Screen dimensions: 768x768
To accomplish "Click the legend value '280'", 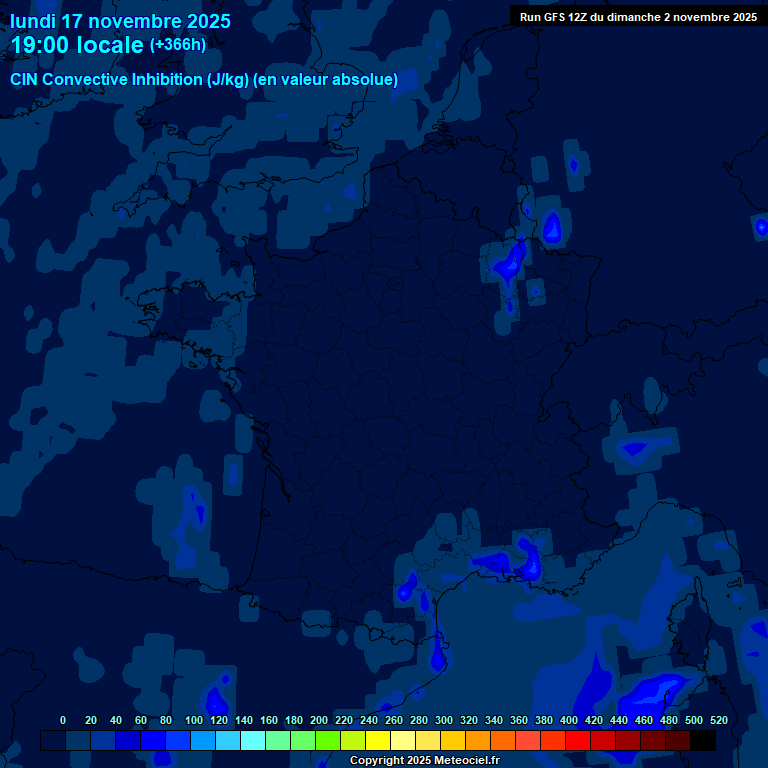I will pos(419,720).
